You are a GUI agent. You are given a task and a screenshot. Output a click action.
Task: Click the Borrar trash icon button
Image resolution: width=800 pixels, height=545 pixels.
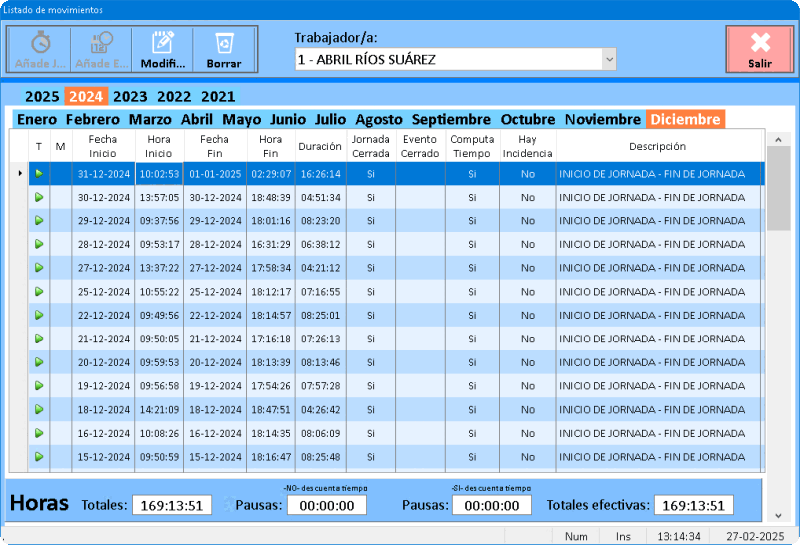pos(223,48)
